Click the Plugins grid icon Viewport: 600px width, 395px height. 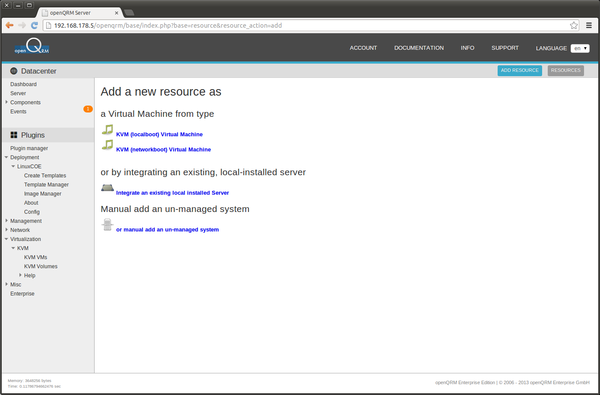14,135
